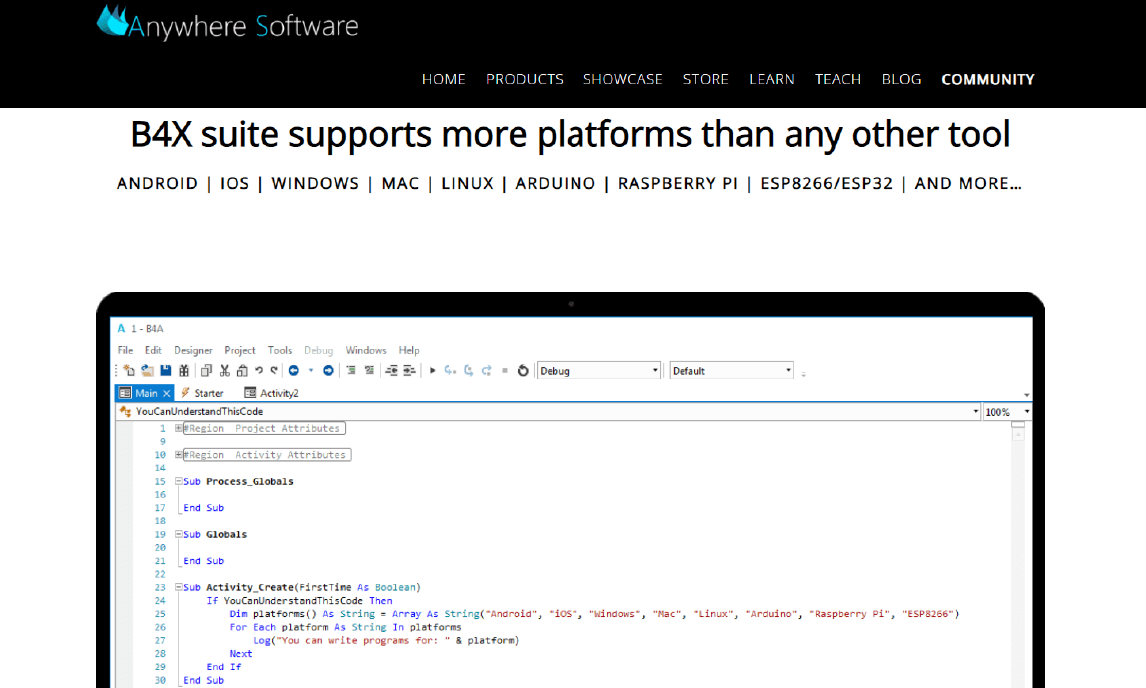Click the Anywhere Software logo

click(x=227, y=23)
